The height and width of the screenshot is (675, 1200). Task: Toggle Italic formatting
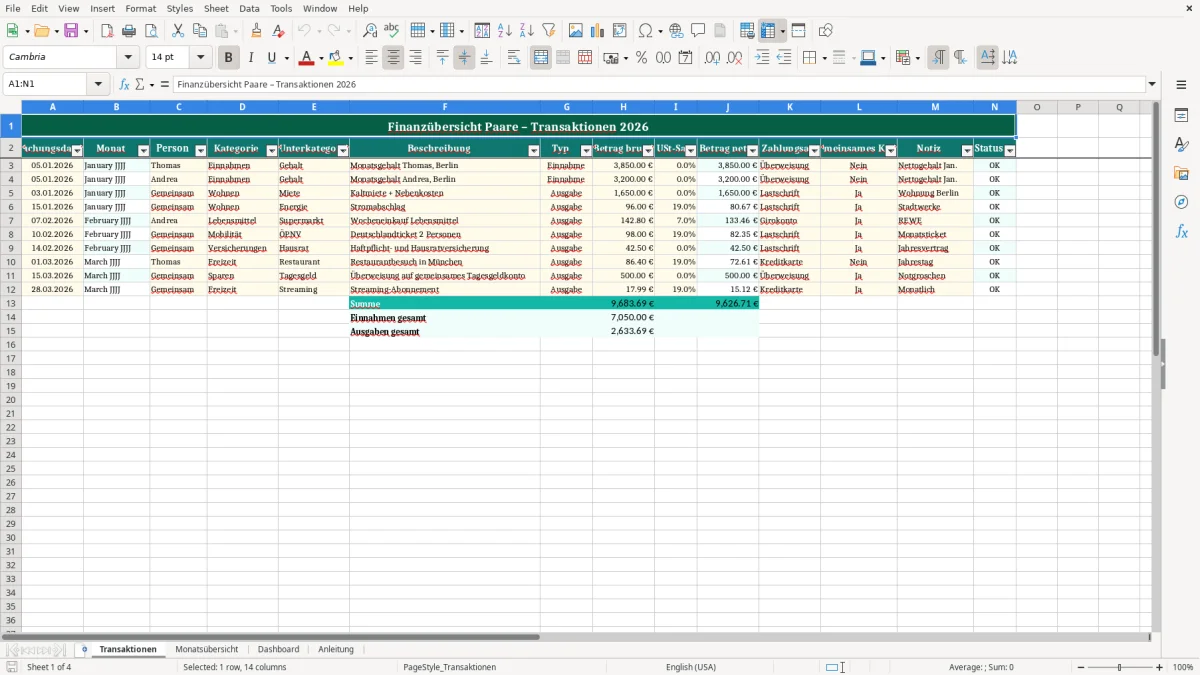pos(251,58)
